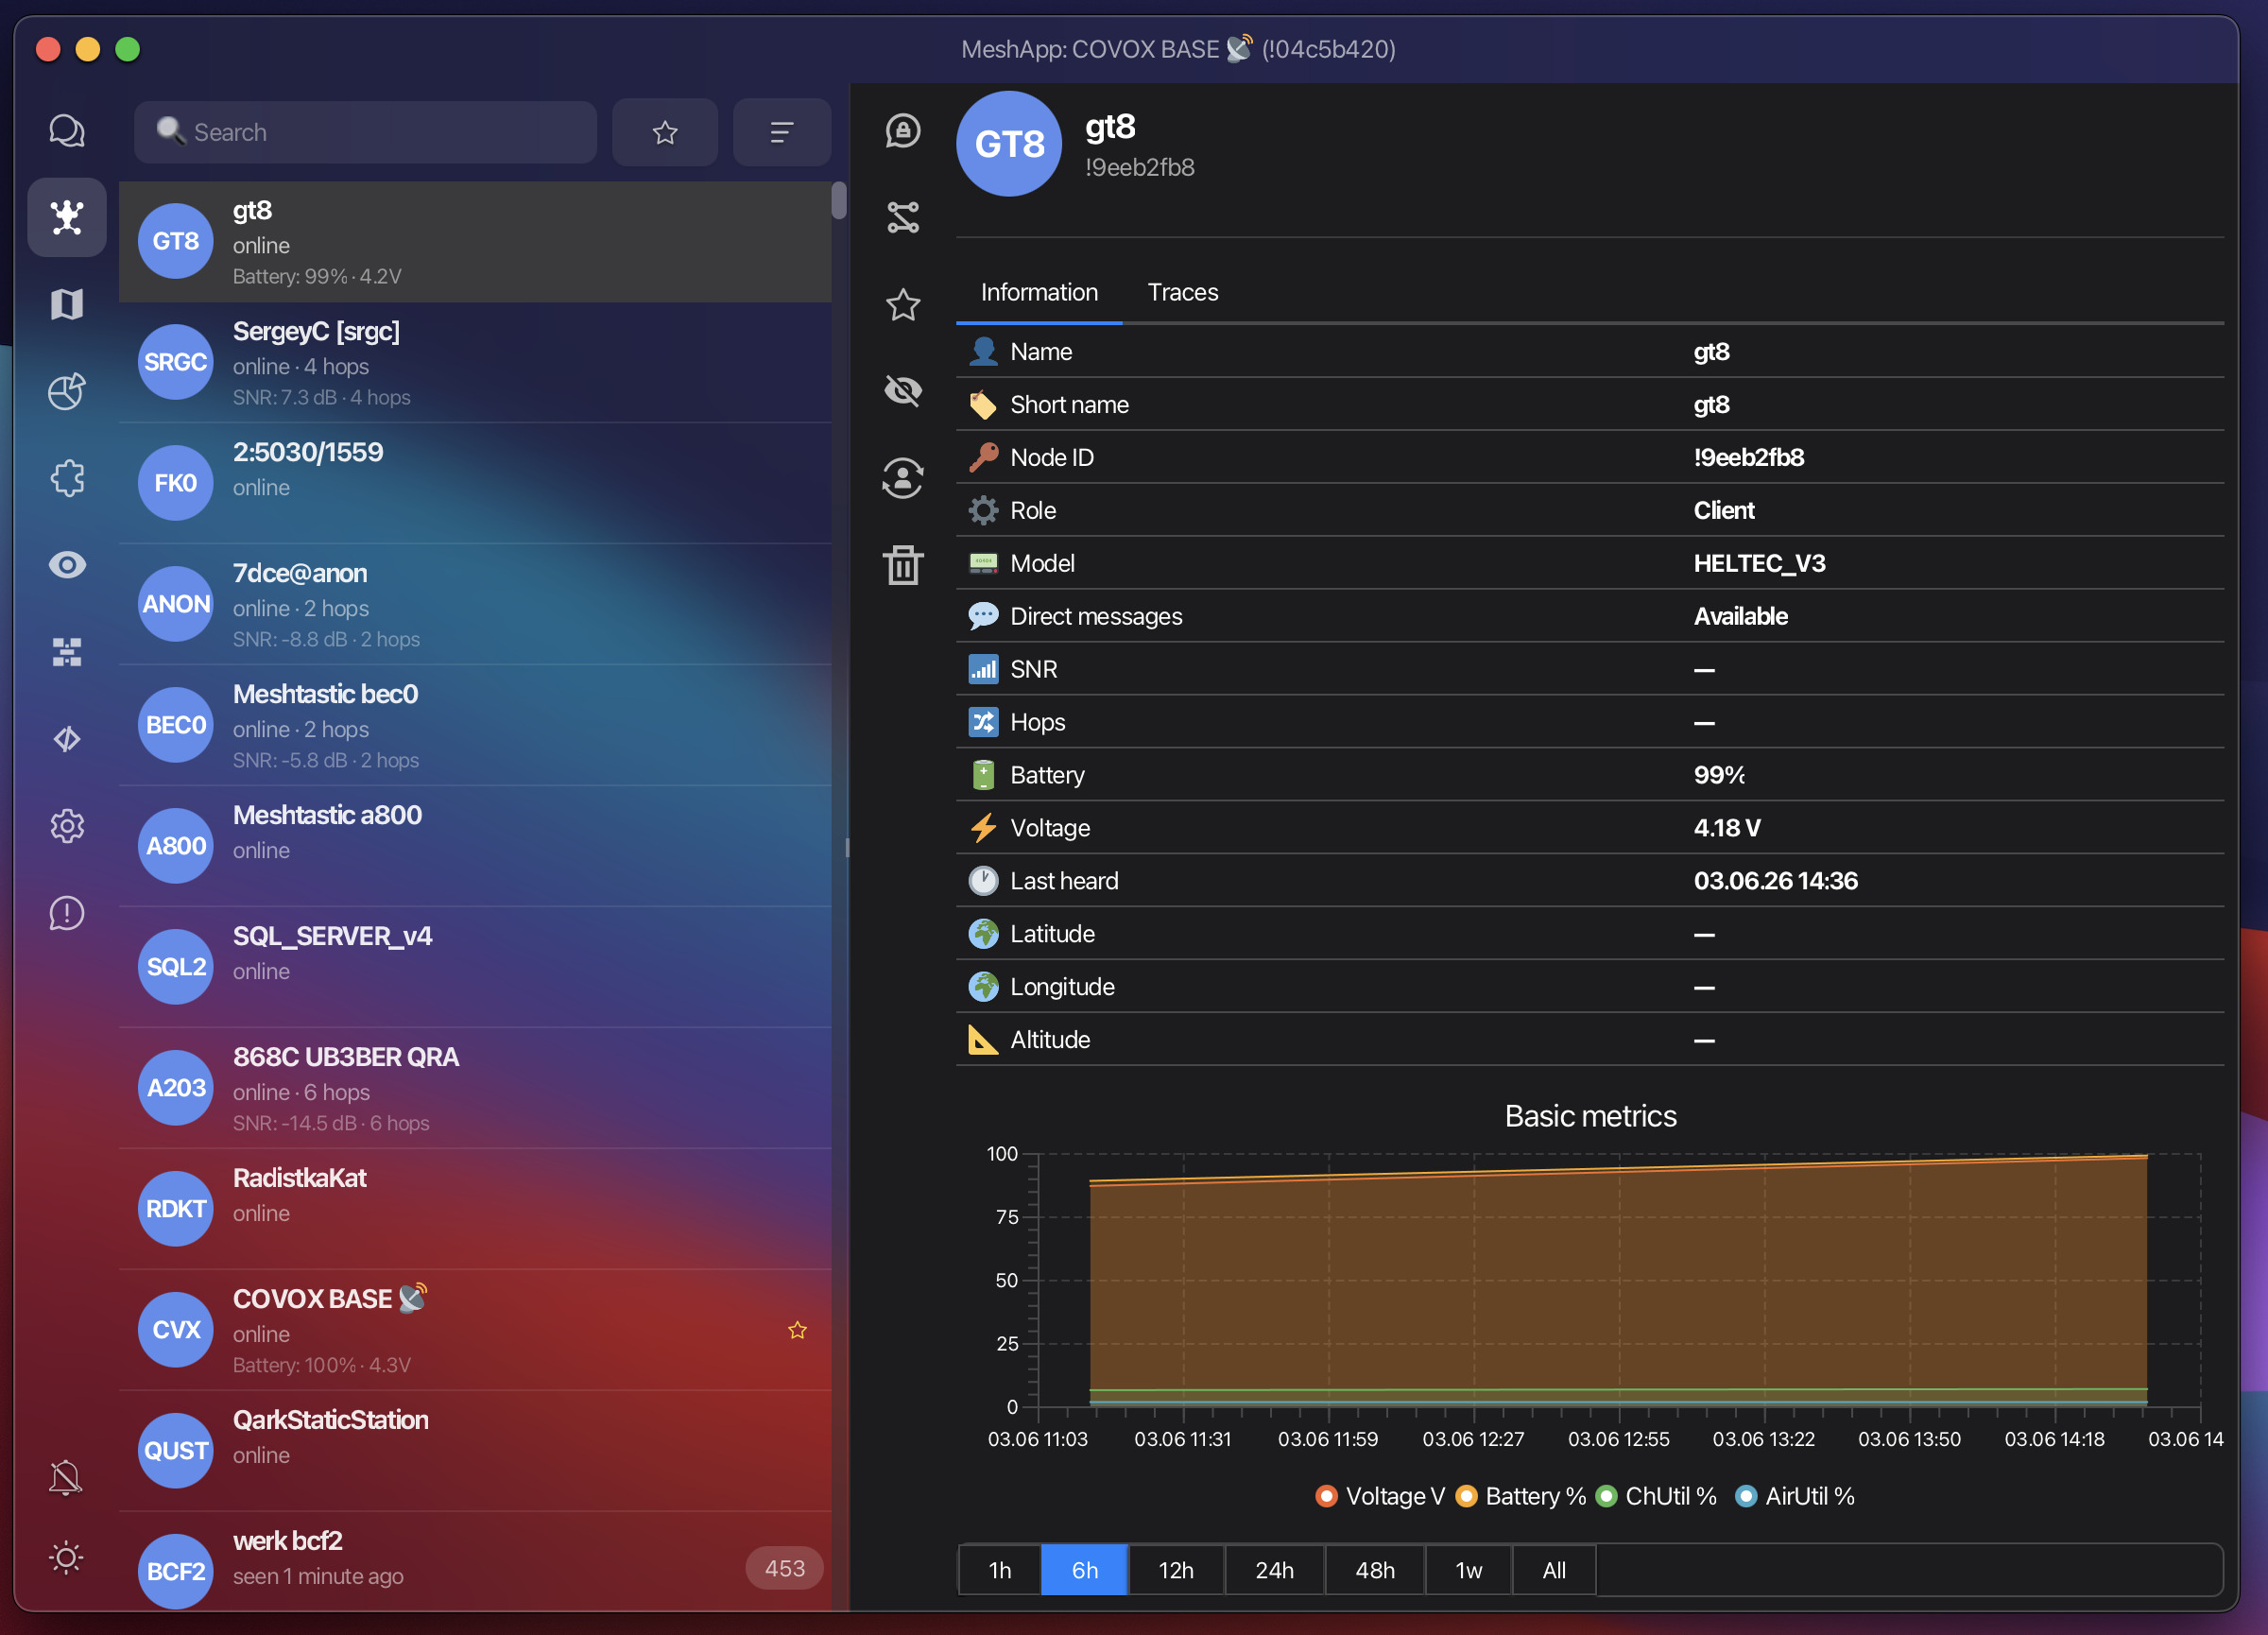The image size is (2268, 1635).
Task: Click the Direct messages Available value
Action: tap(1740, 616)
